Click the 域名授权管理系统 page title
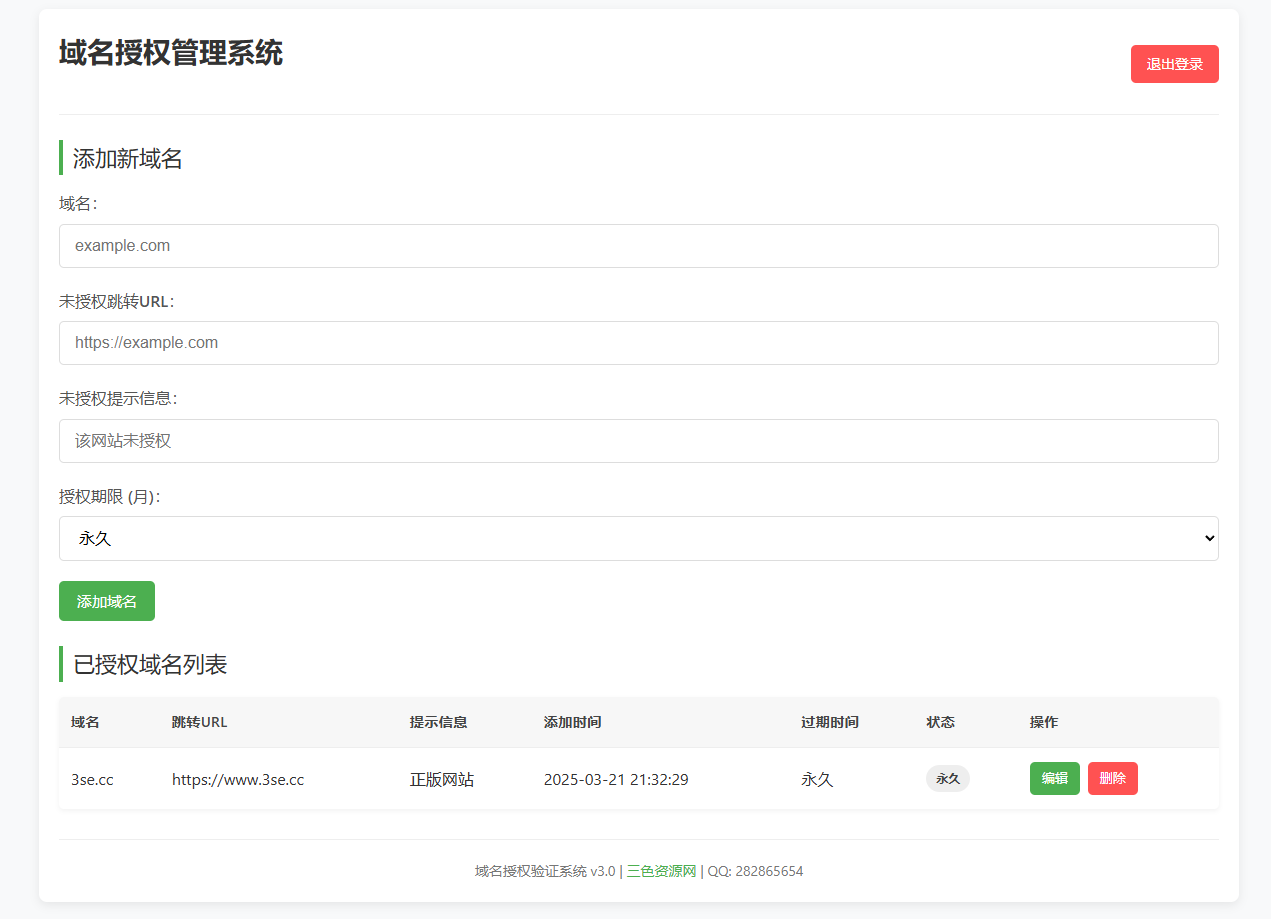 tap(171, 53)
